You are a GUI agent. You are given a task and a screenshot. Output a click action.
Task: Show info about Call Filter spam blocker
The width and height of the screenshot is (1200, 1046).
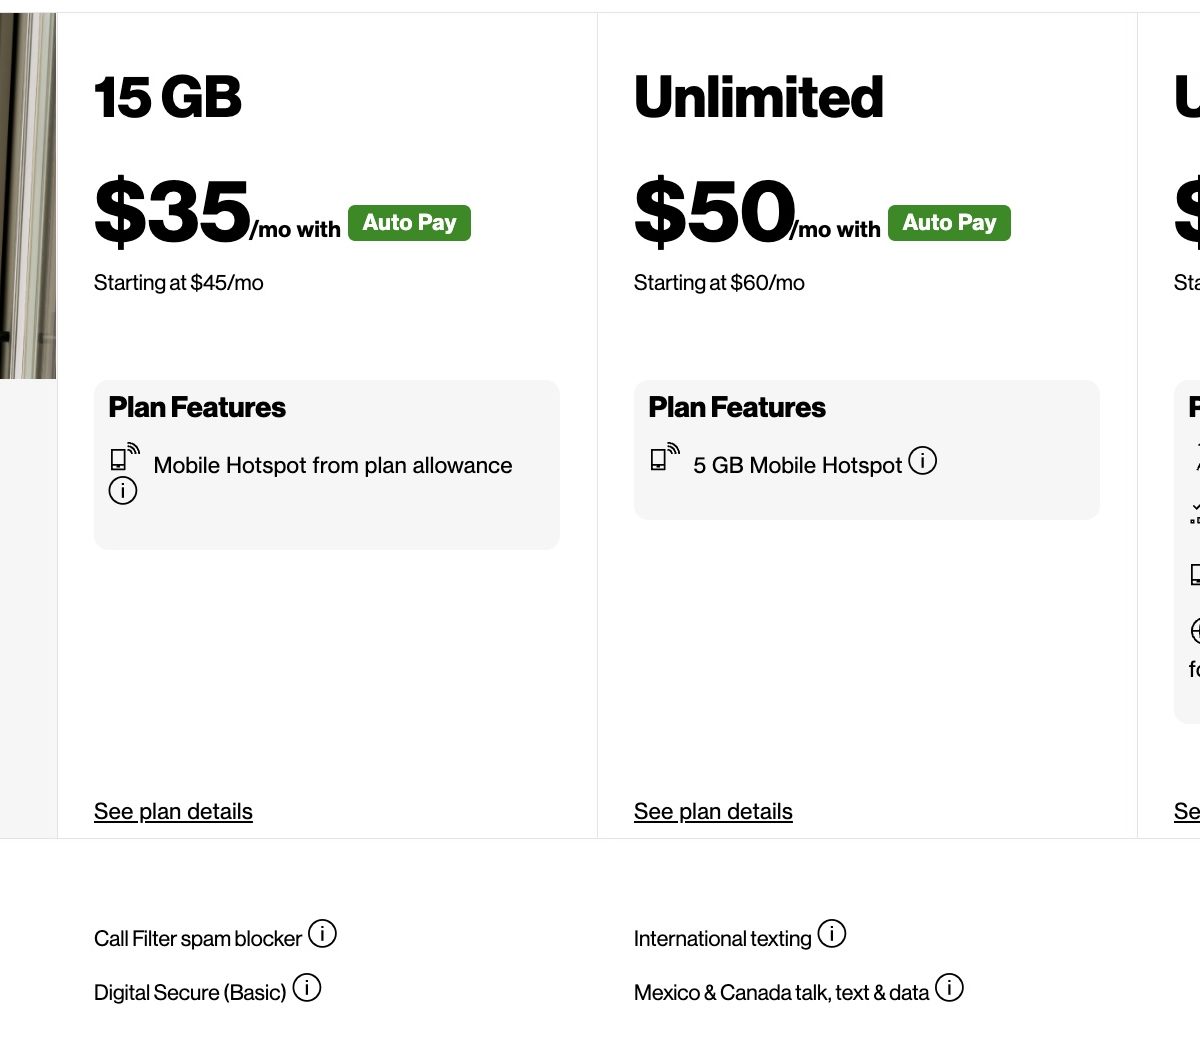click(322, 934)
